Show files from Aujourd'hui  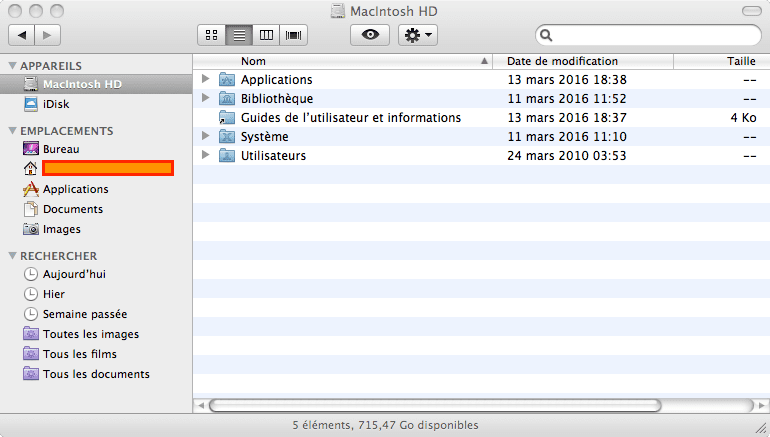pos(74,274)
